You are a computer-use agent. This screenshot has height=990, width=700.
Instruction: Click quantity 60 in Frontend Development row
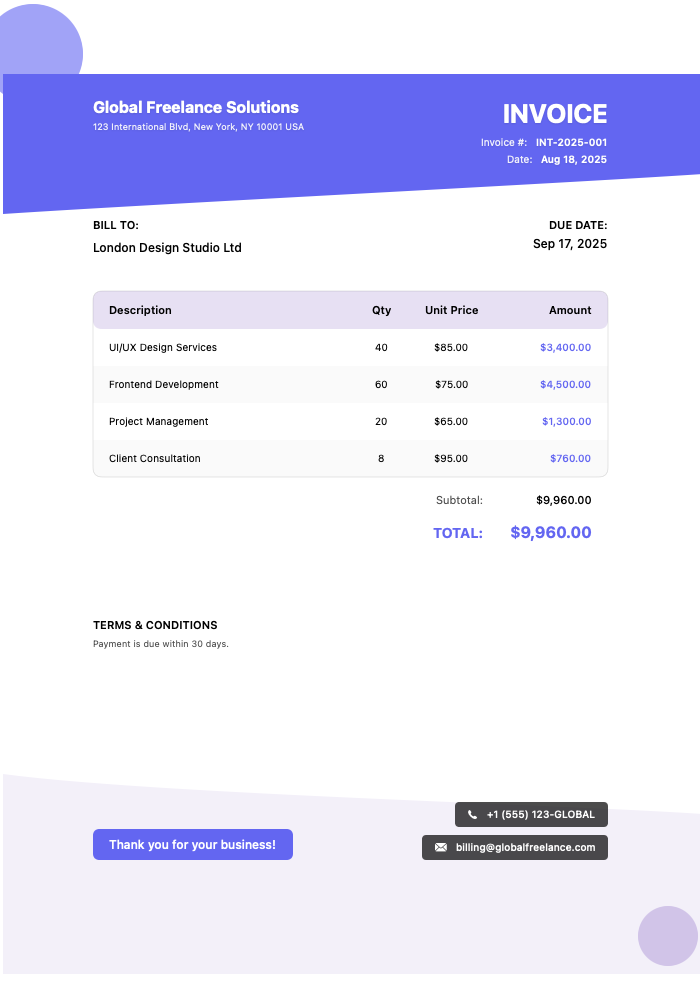point(381,385)
